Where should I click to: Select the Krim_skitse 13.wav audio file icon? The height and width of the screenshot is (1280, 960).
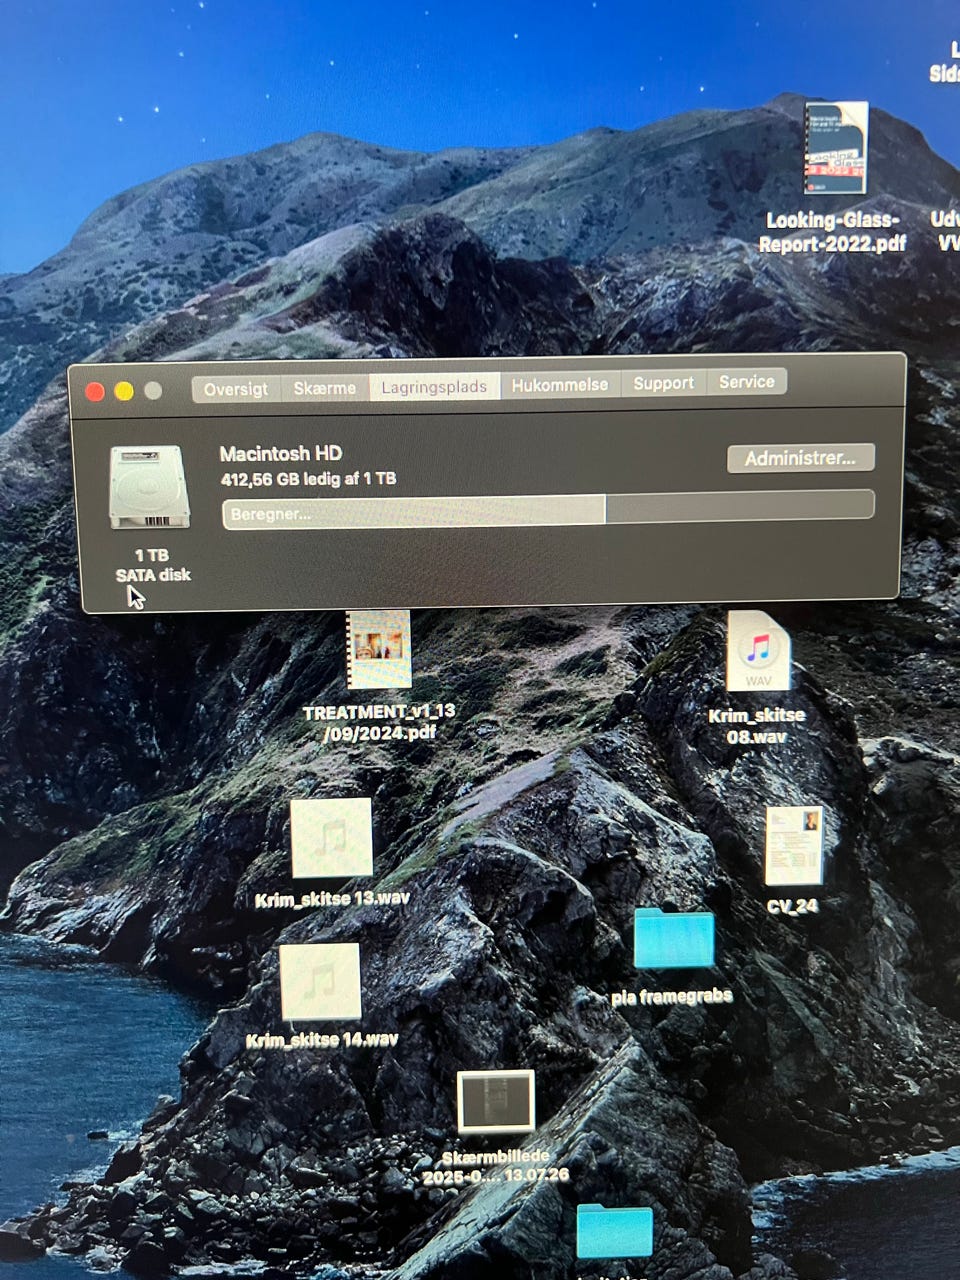(331, 838)
